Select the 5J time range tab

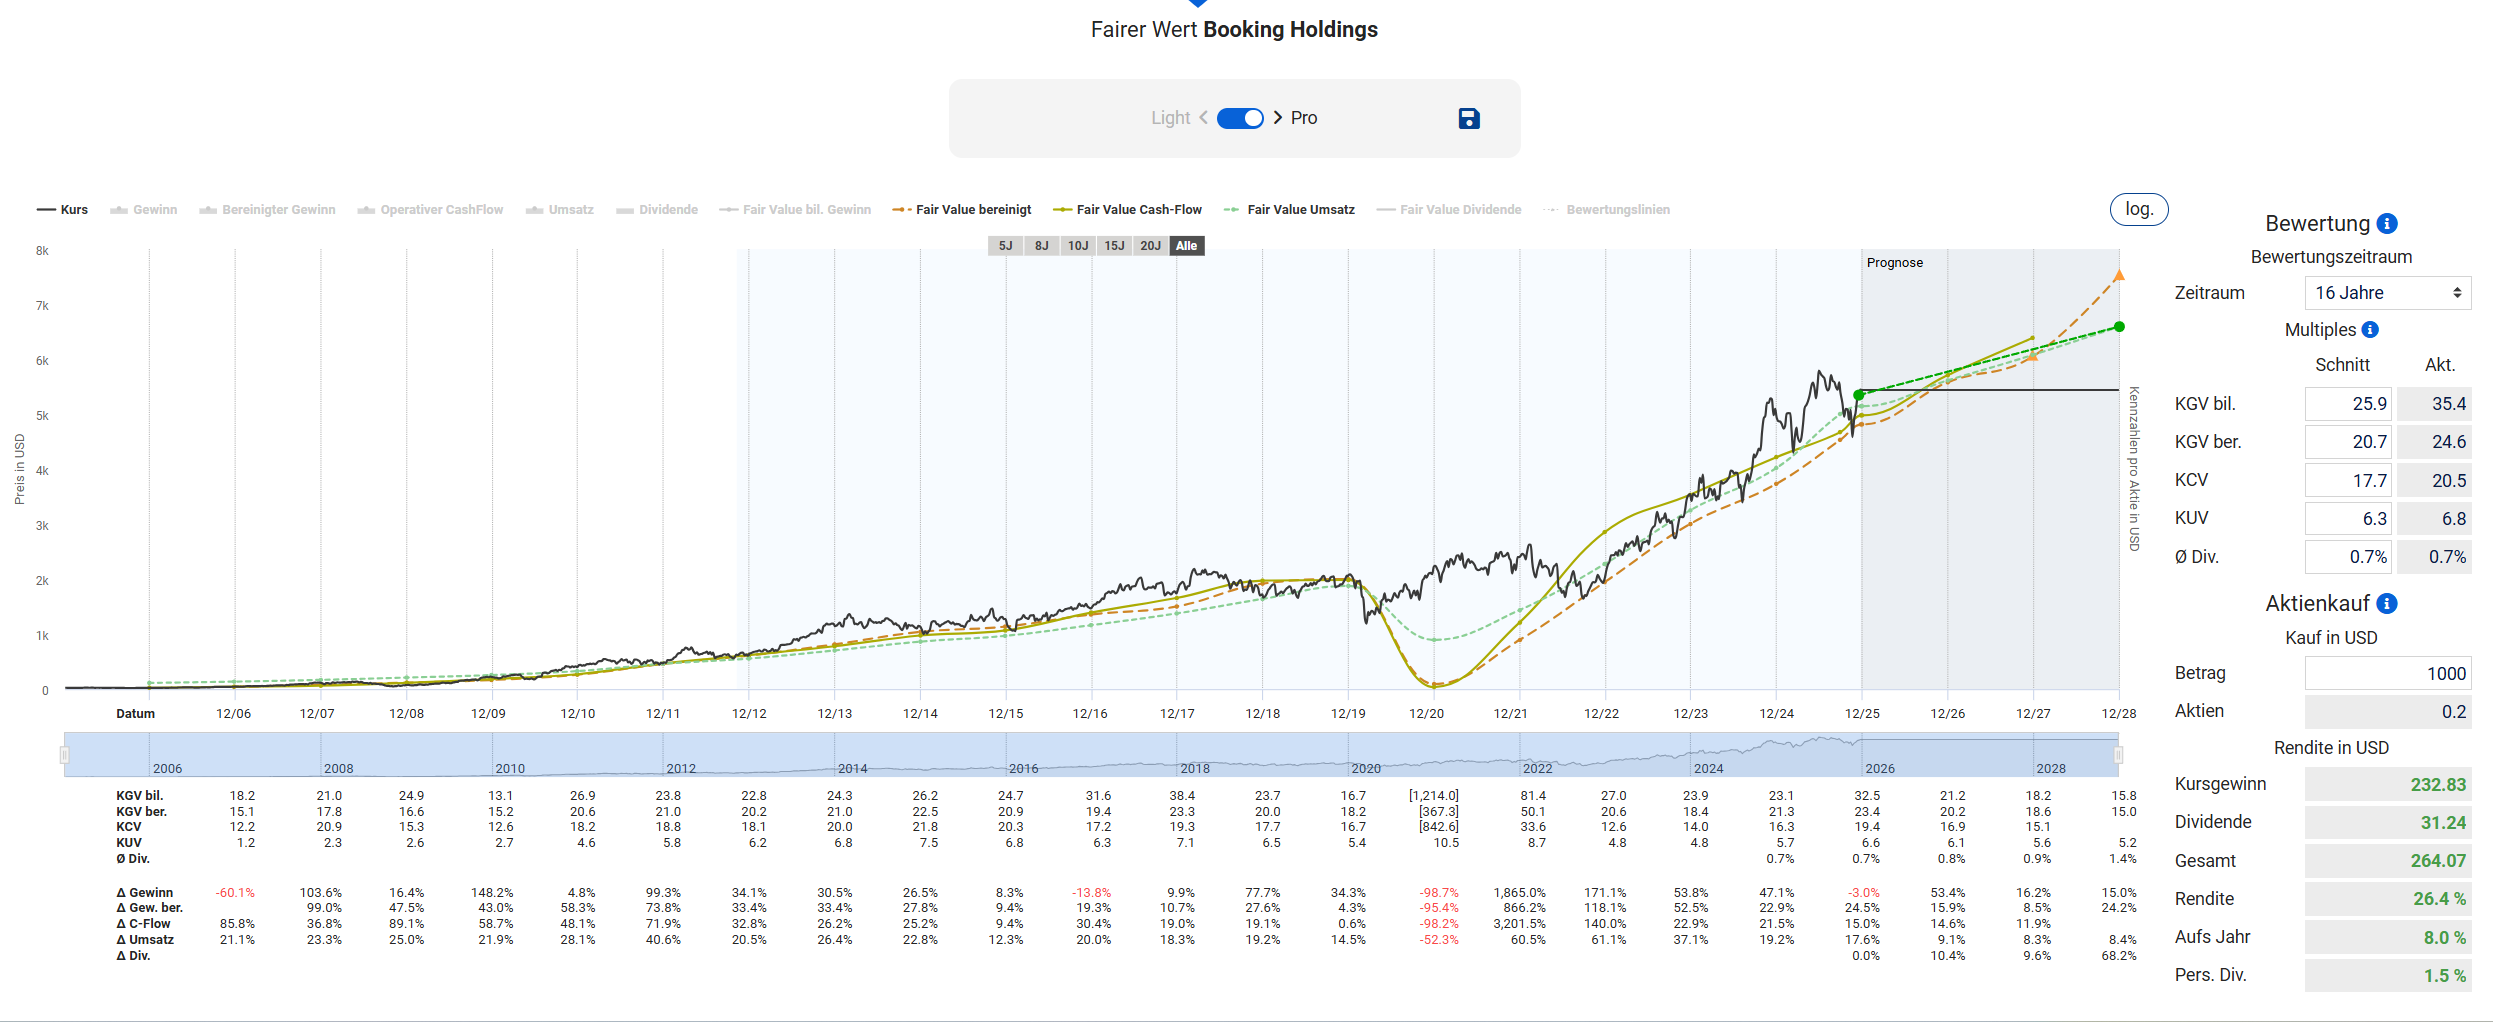[1005, 246]
